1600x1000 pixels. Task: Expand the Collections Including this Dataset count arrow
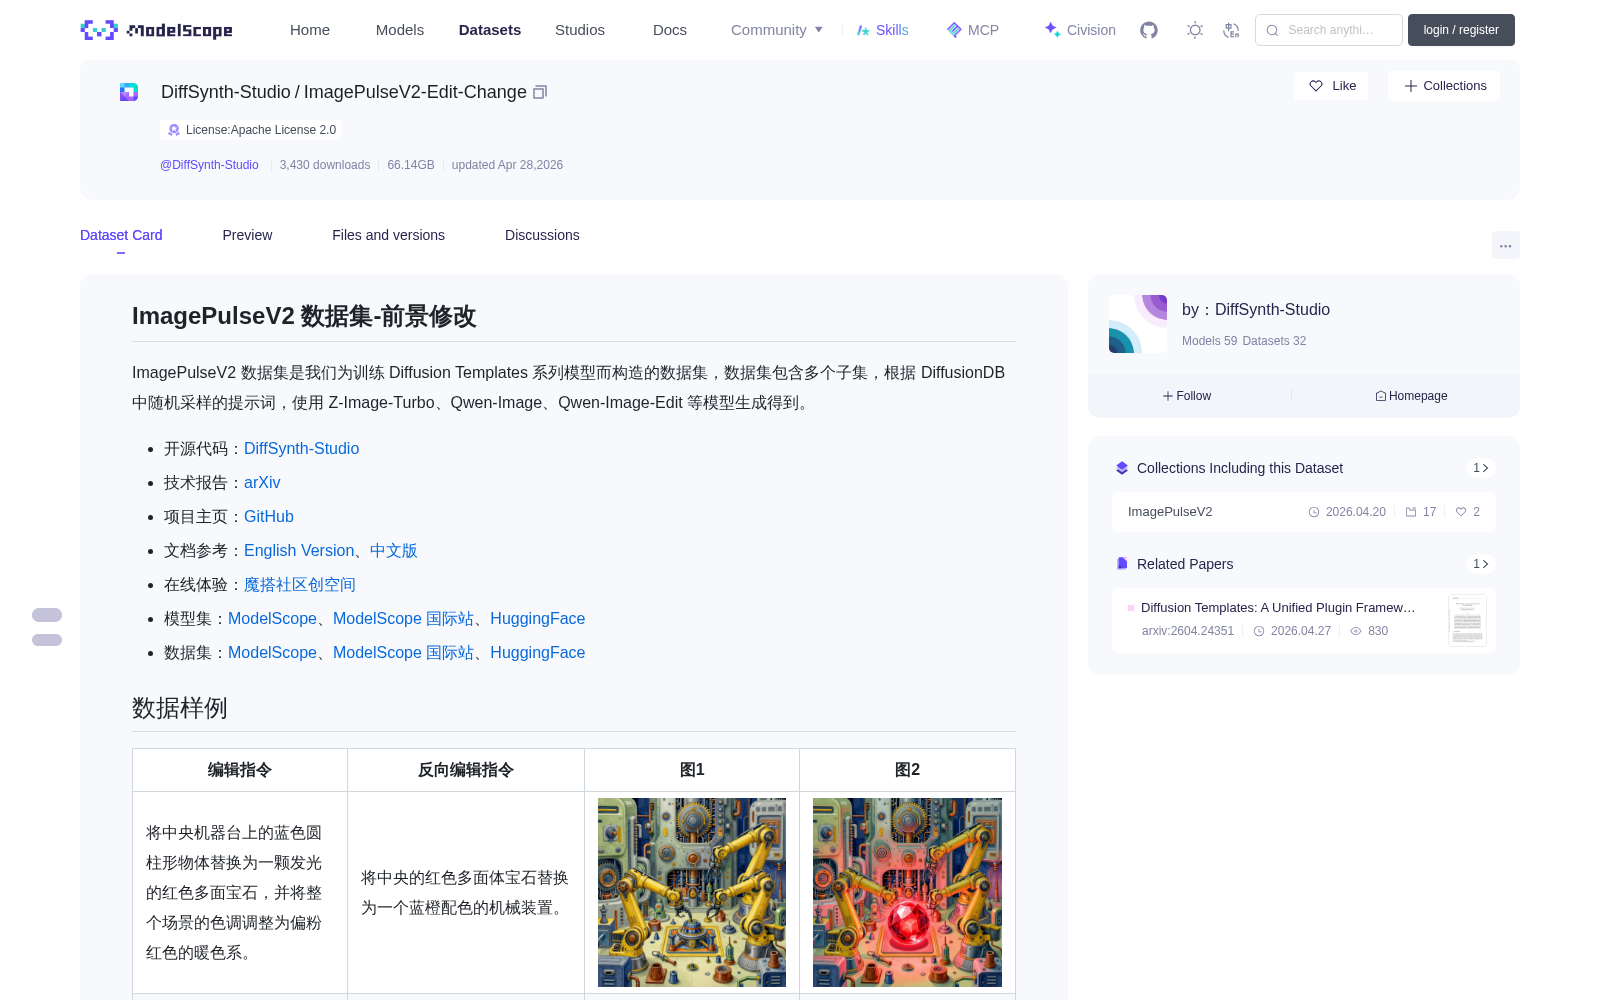tap(1481, 468)
